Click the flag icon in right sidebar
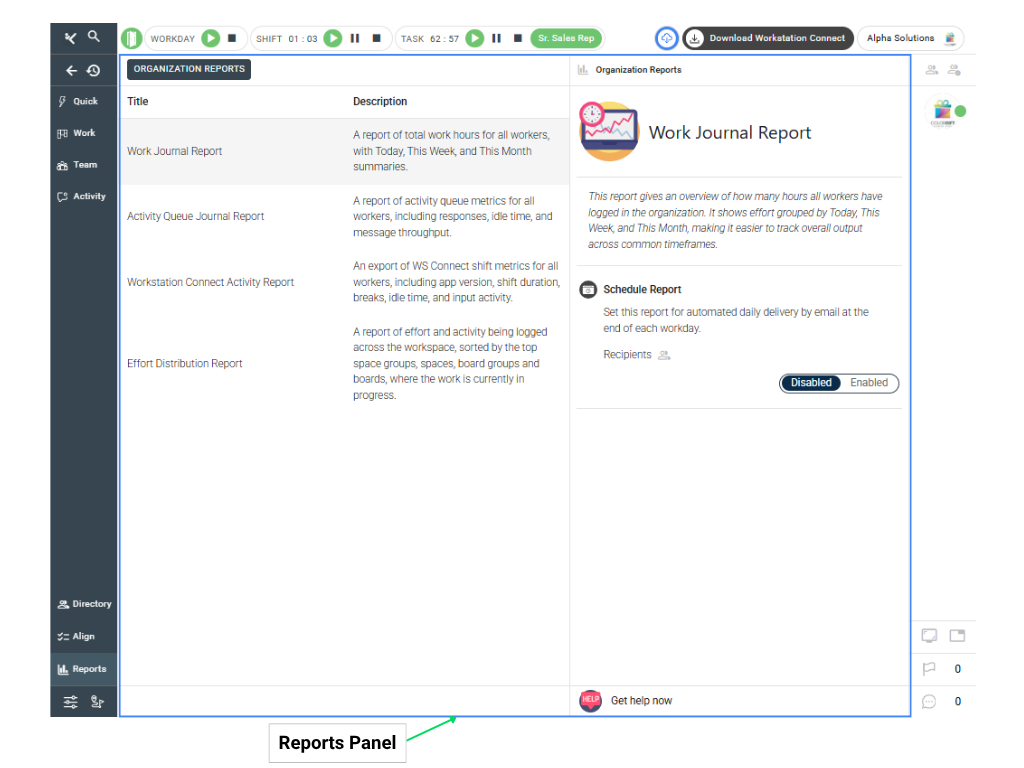1024x768 pixels. click(x=929, y=669)
